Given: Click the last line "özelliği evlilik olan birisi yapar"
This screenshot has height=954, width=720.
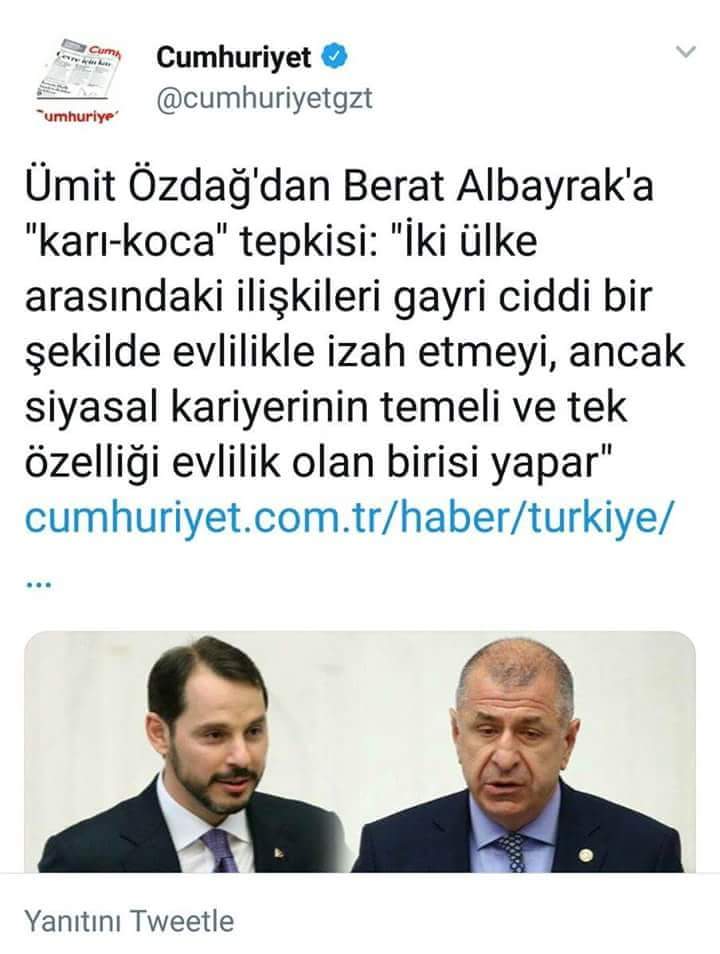Looking at the screenshot, I should click(x=318, y=462).
